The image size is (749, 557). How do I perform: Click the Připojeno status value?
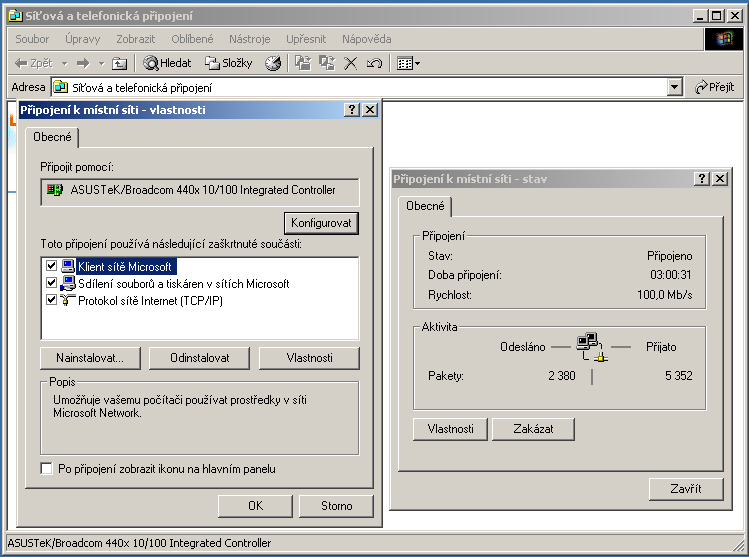pos(669,256)
